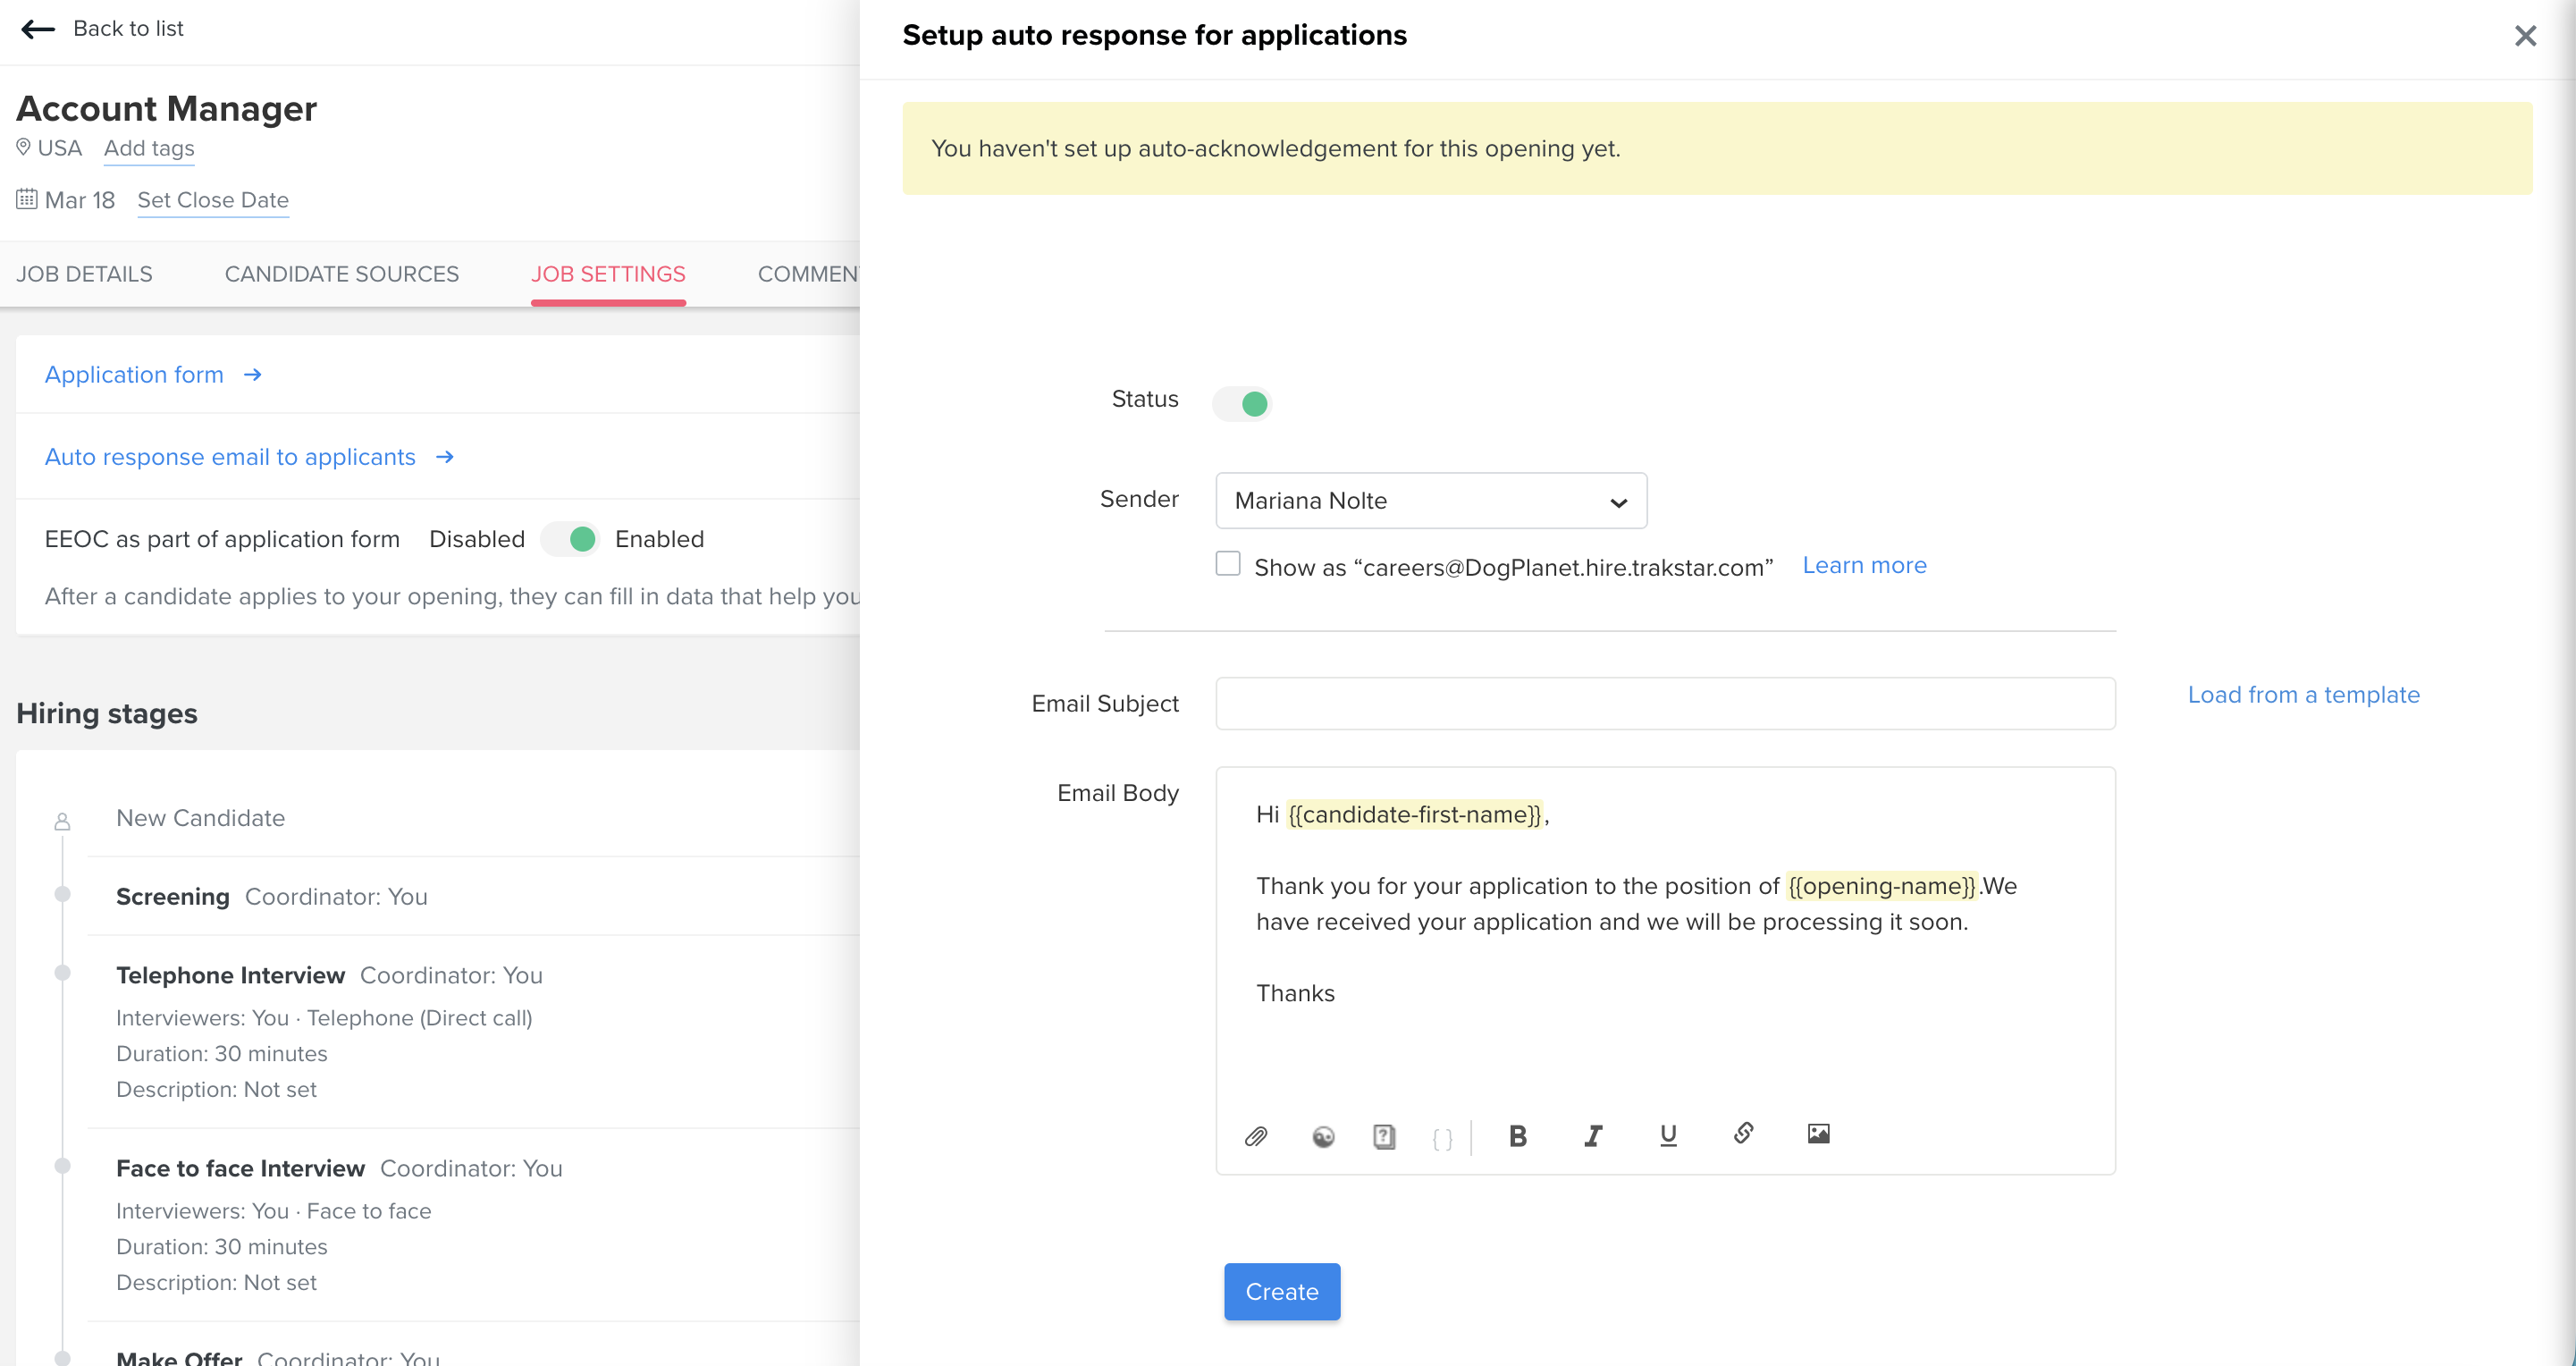Click 'Interviewers: You · Face to face' text
Image resolution: width=2576 pixels, height=1366 pixels.
(x=274, y=1211)
